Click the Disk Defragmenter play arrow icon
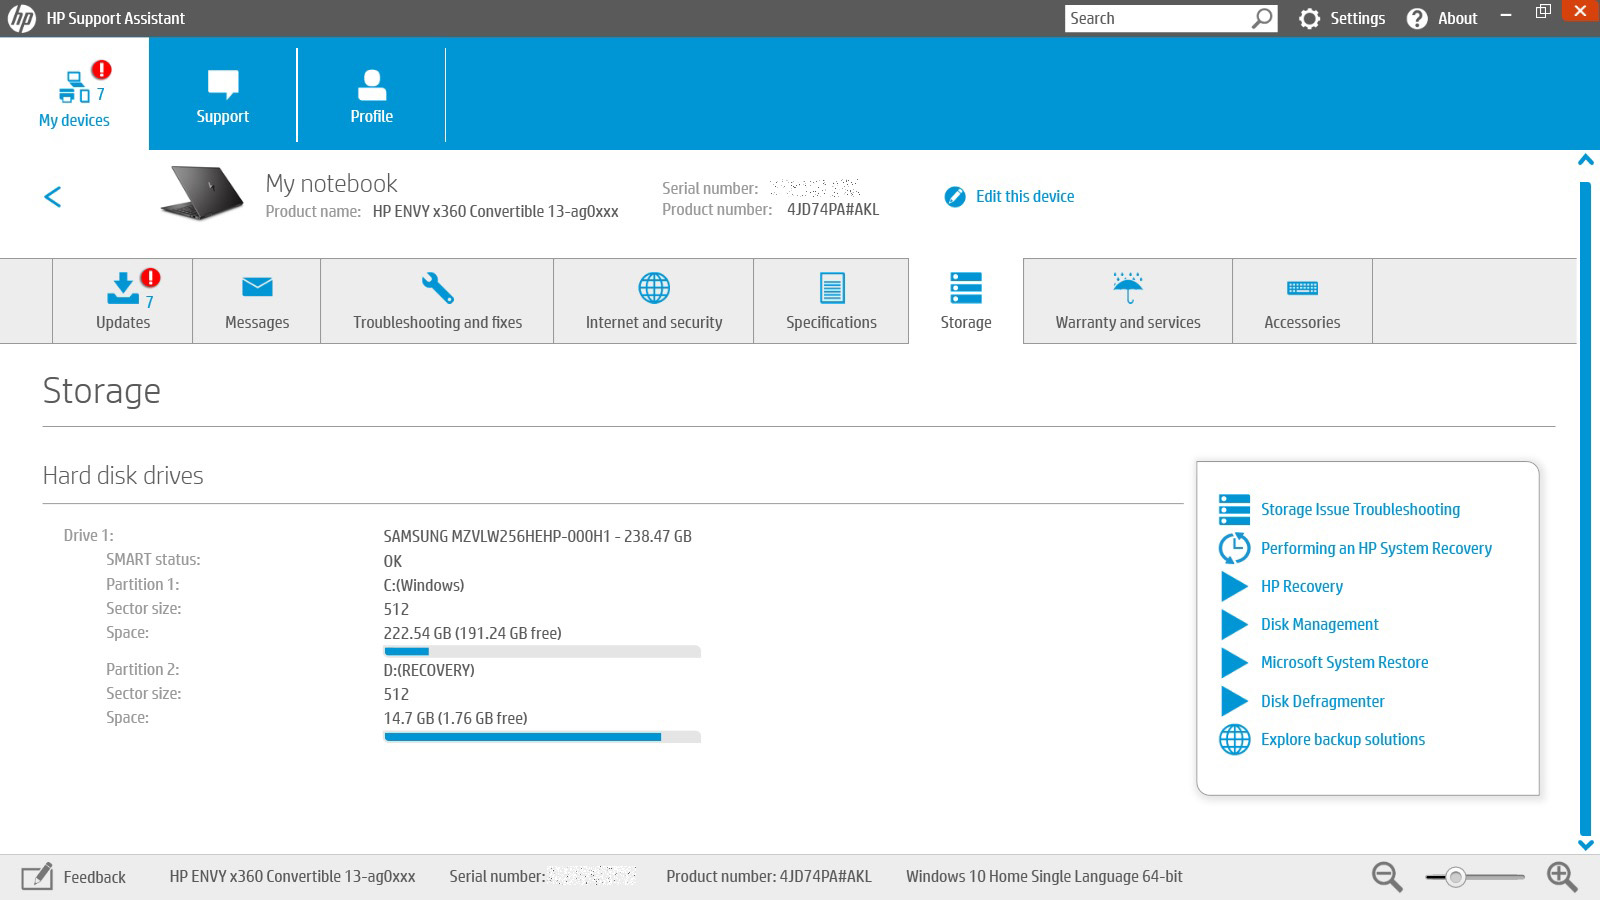This screenshot has height=900, width=1600. point(1234,701)
